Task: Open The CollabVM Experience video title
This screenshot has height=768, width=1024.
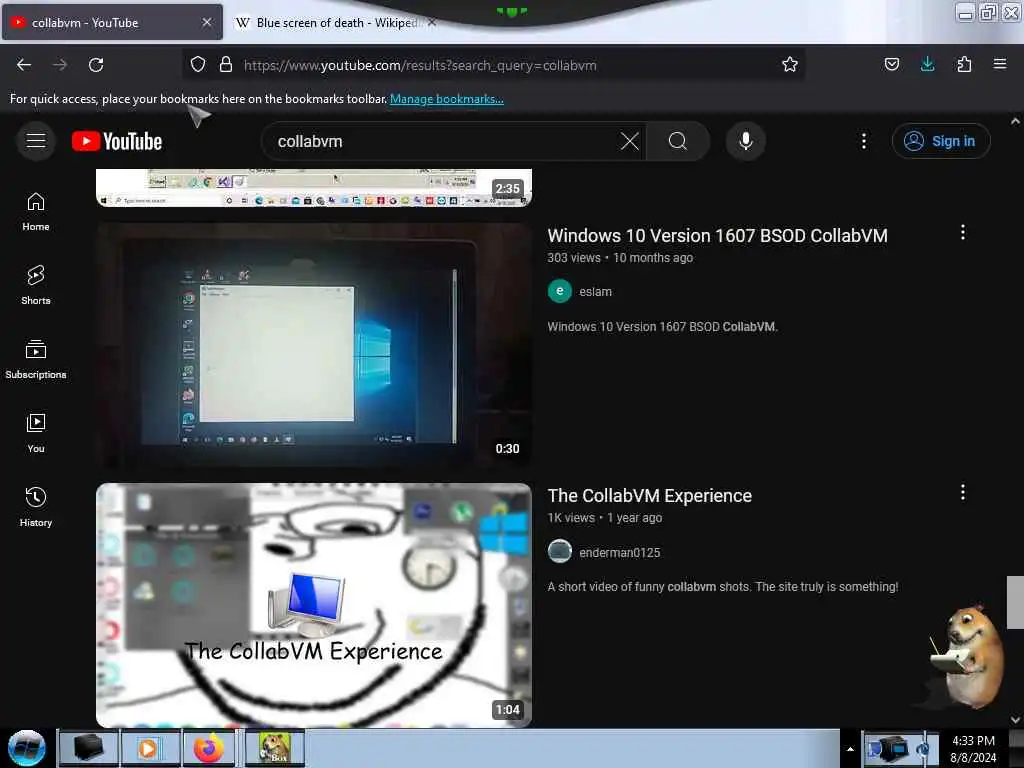Action: pos(649,496)
